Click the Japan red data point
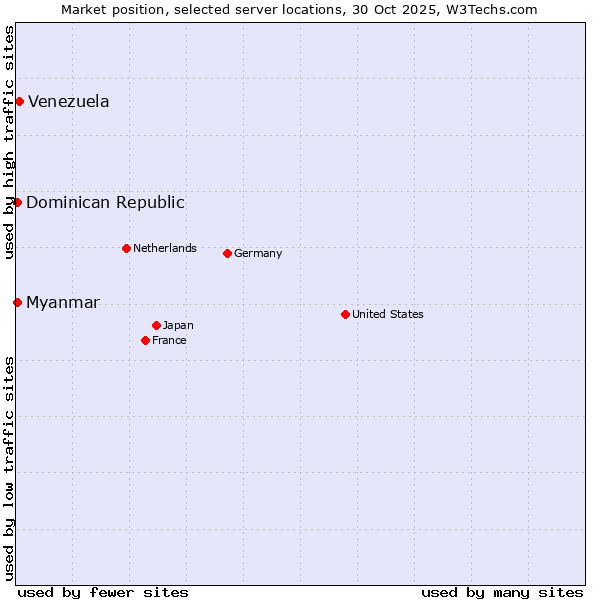Image resolution: width=600 pixels, height=600 pixels. [x=156, y=325]
